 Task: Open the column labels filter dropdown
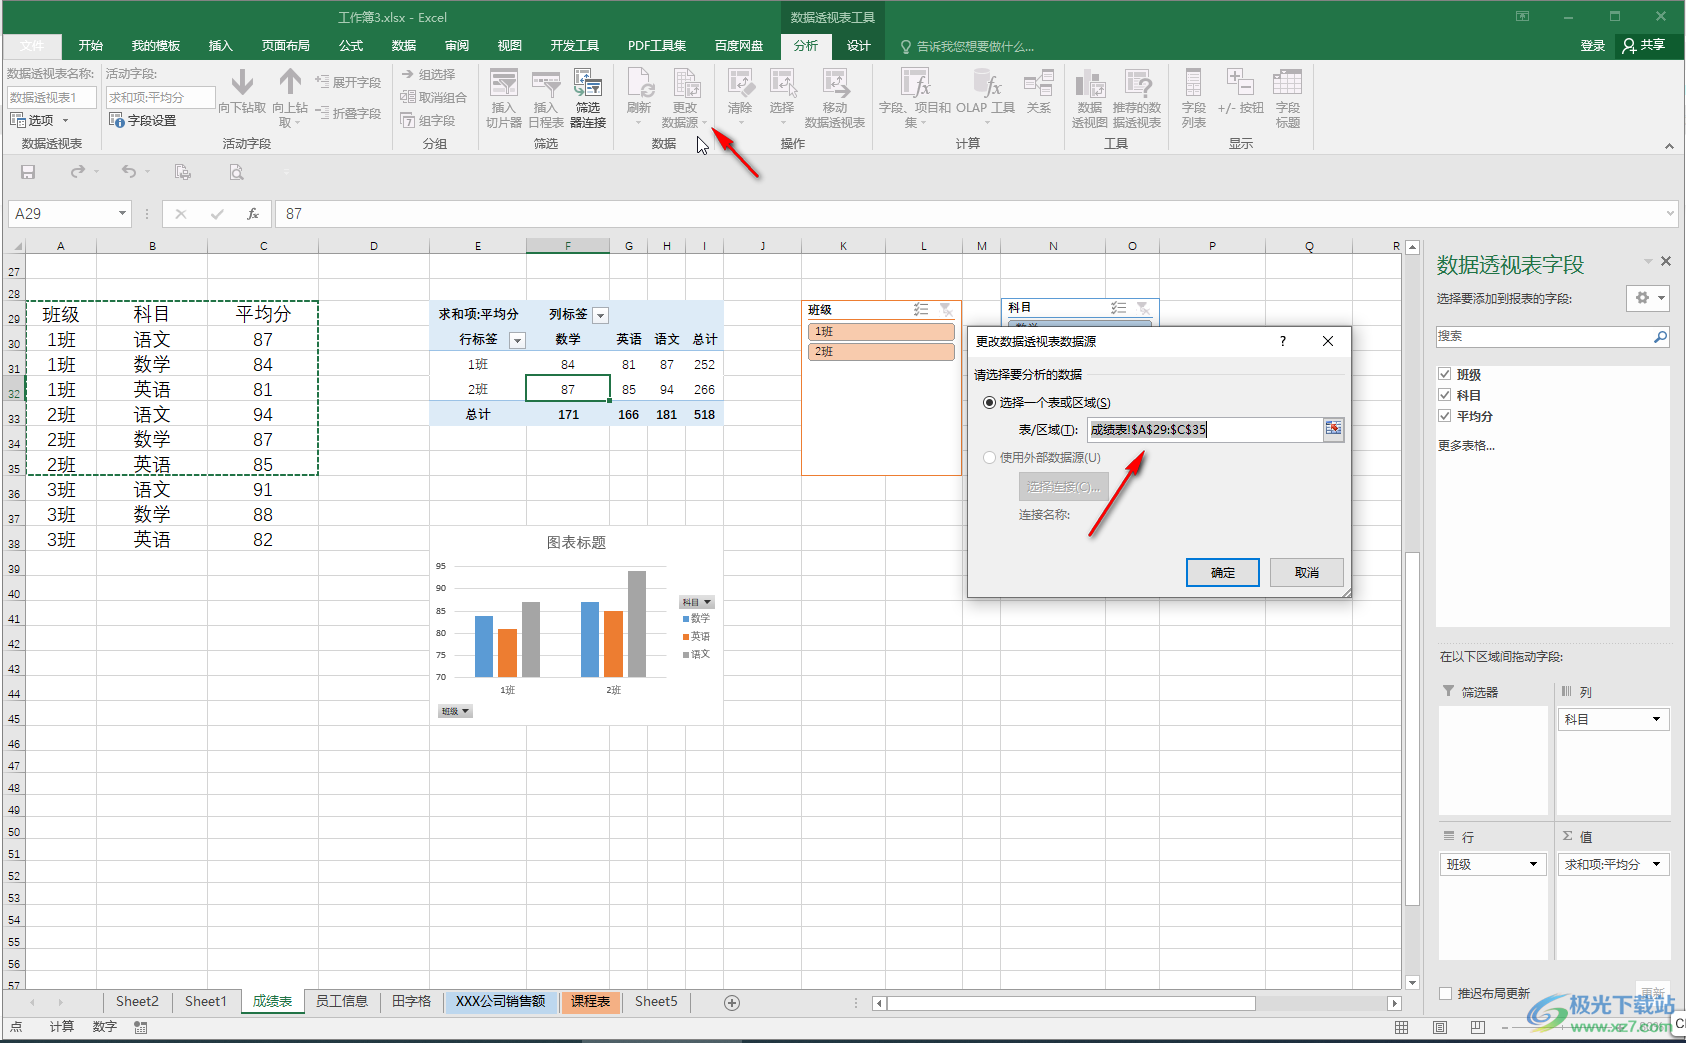(600, 315)
